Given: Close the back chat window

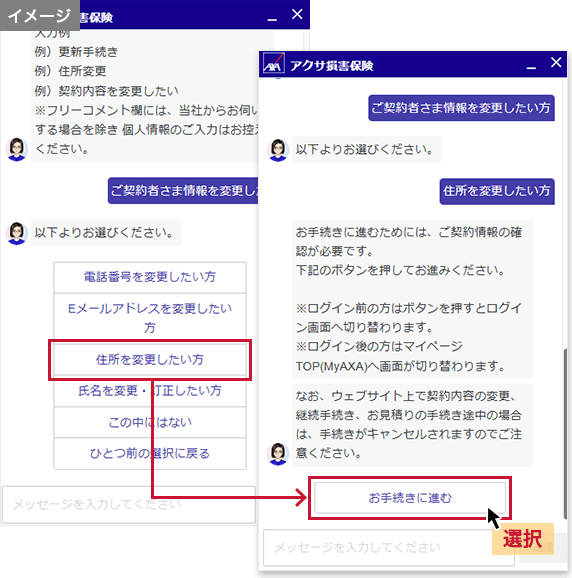Looking at the screenshot, I should click(297, 14).
